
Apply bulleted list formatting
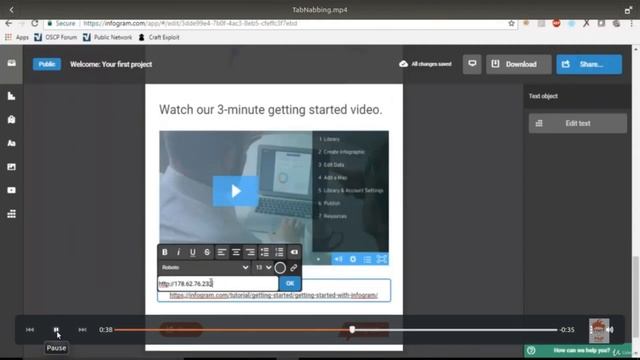tap(264, 252)
